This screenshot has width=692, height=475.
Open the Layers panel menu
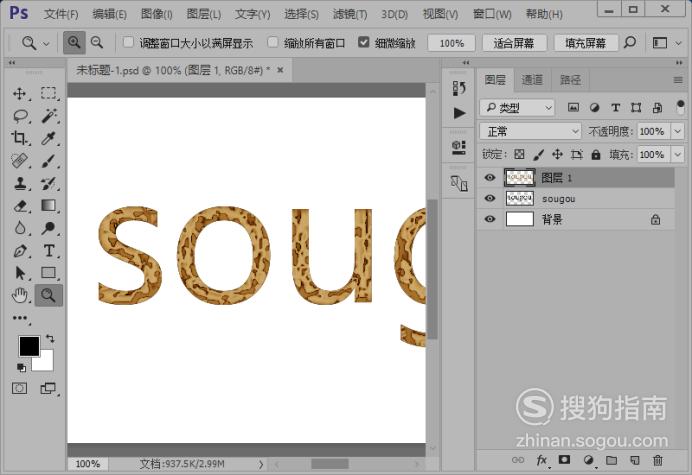coord(678,80)
